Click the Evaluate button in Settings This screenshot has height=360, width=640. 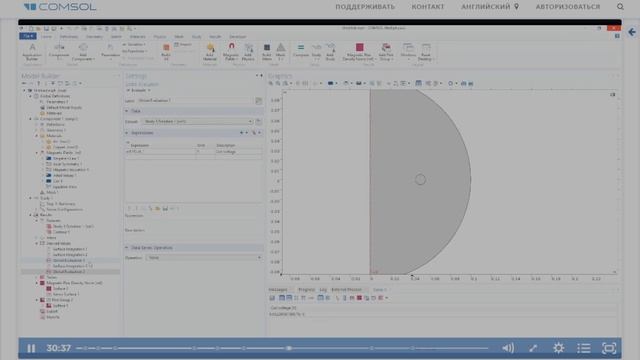point(138,90)
